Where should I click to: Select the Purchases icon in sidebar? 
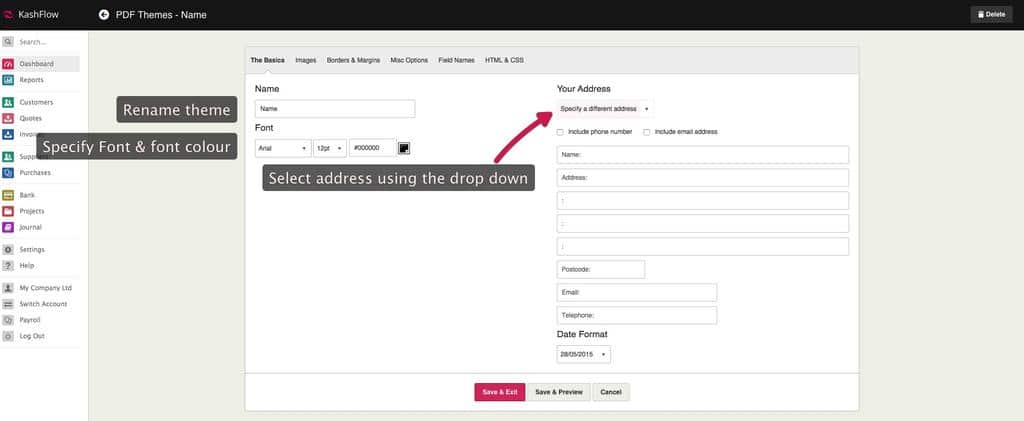[x=8, y=173]
